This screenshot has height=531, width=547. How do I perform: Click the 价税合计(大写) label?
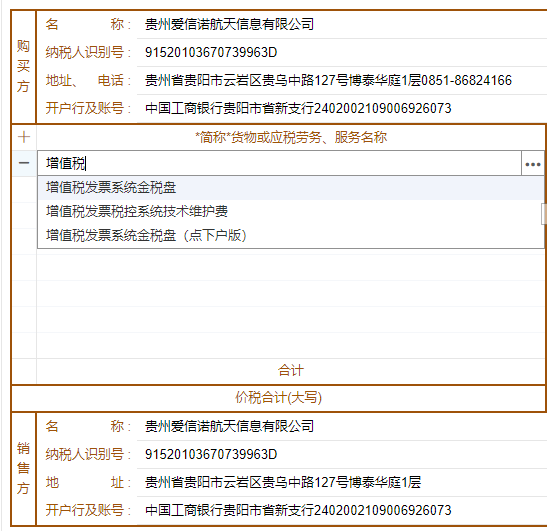[278, 397]
